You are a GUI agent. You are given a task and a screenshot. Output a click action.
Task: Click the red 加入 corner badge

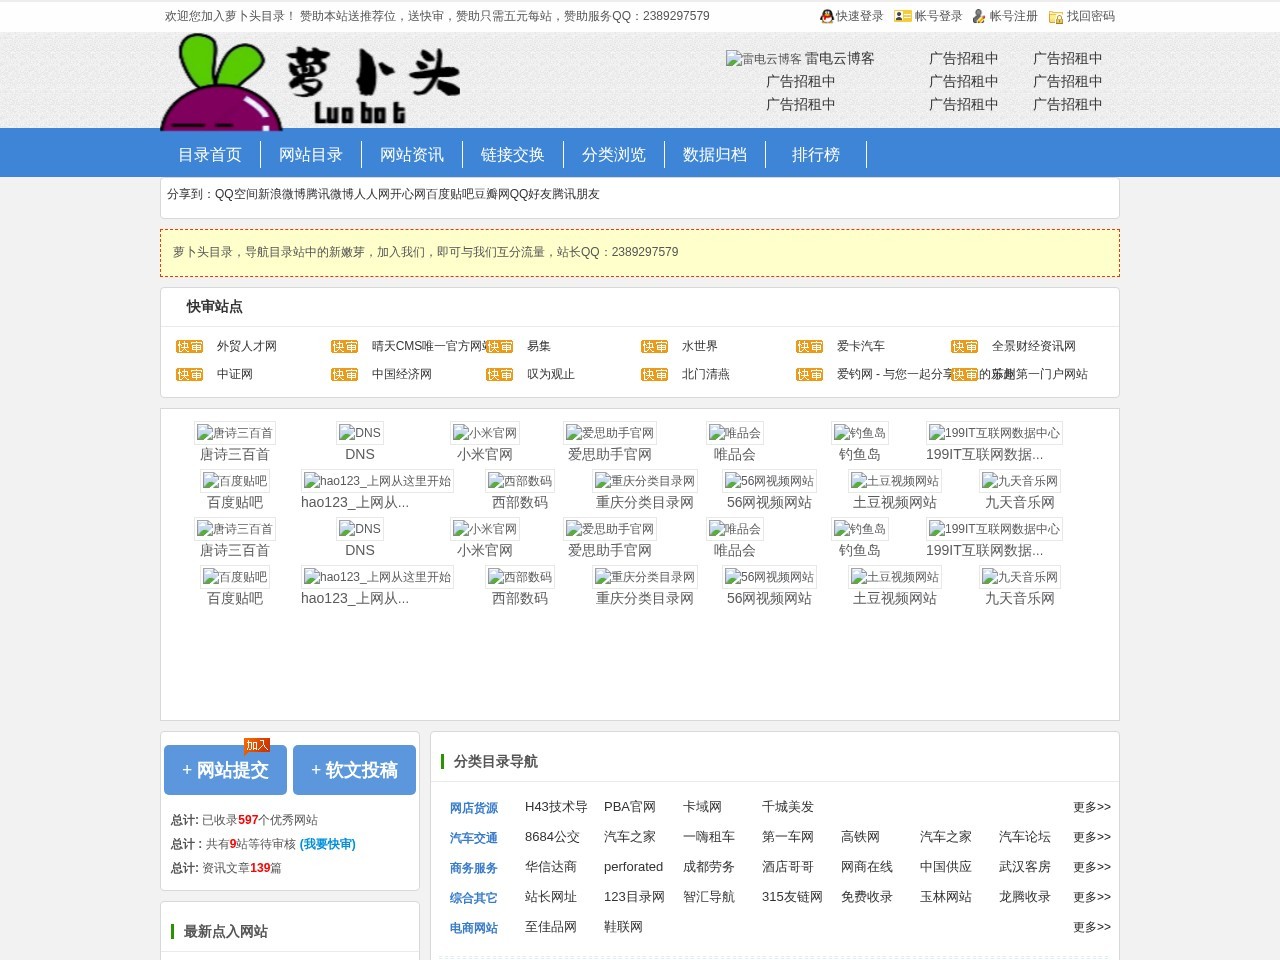(x=257, y=744)
